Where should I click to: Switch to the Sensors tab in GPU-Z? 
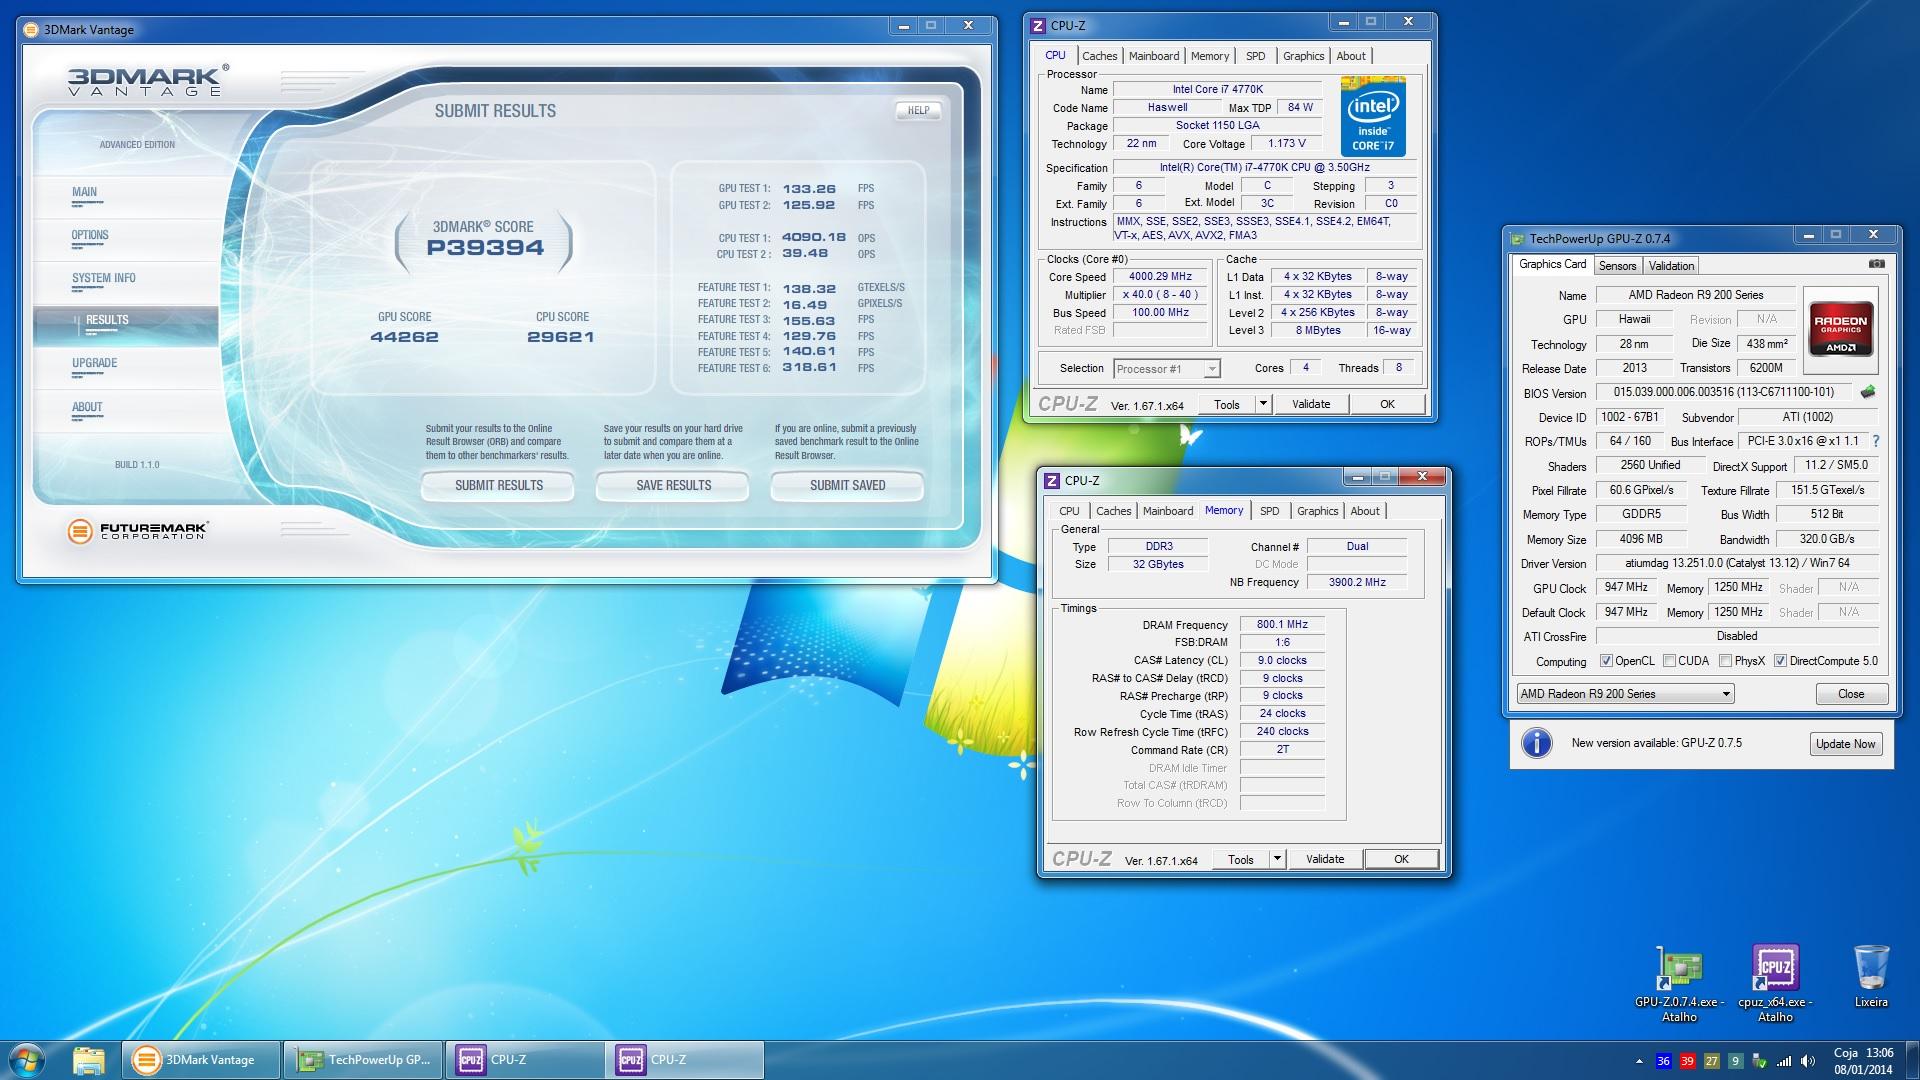point(1617,266)
